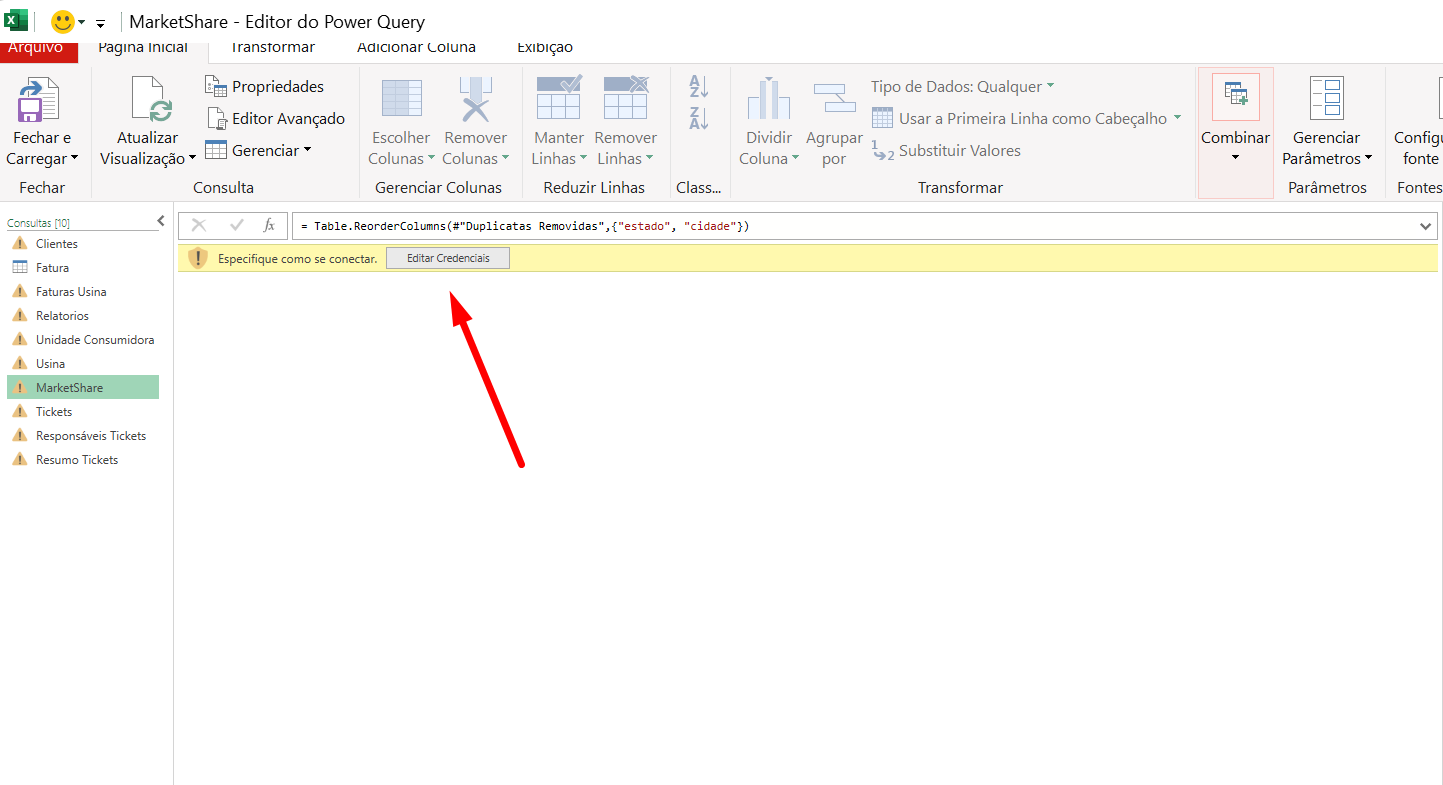The image size is (1443, 785).
Task: Expand the Combinar dropdown menu
Action: (1235, 158)
